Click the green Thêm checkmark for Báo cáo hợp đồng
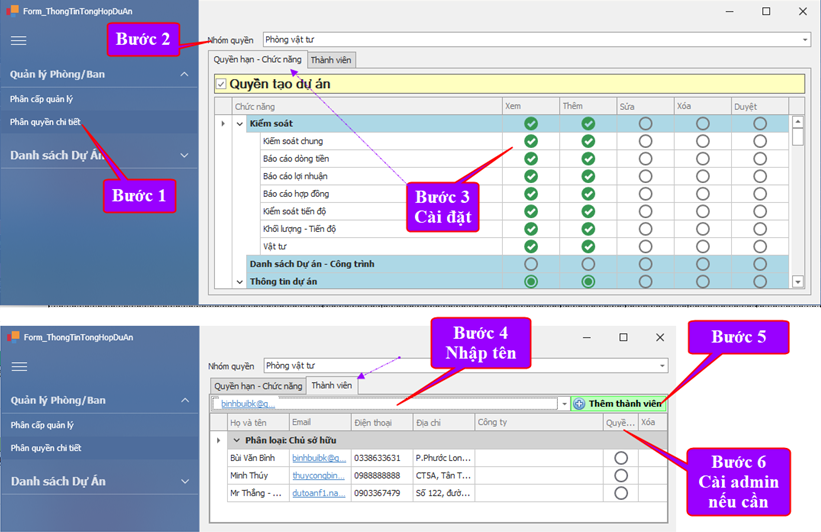Image resolution: width=821 pixels, height=532 pixels. (x=588, y=194)
